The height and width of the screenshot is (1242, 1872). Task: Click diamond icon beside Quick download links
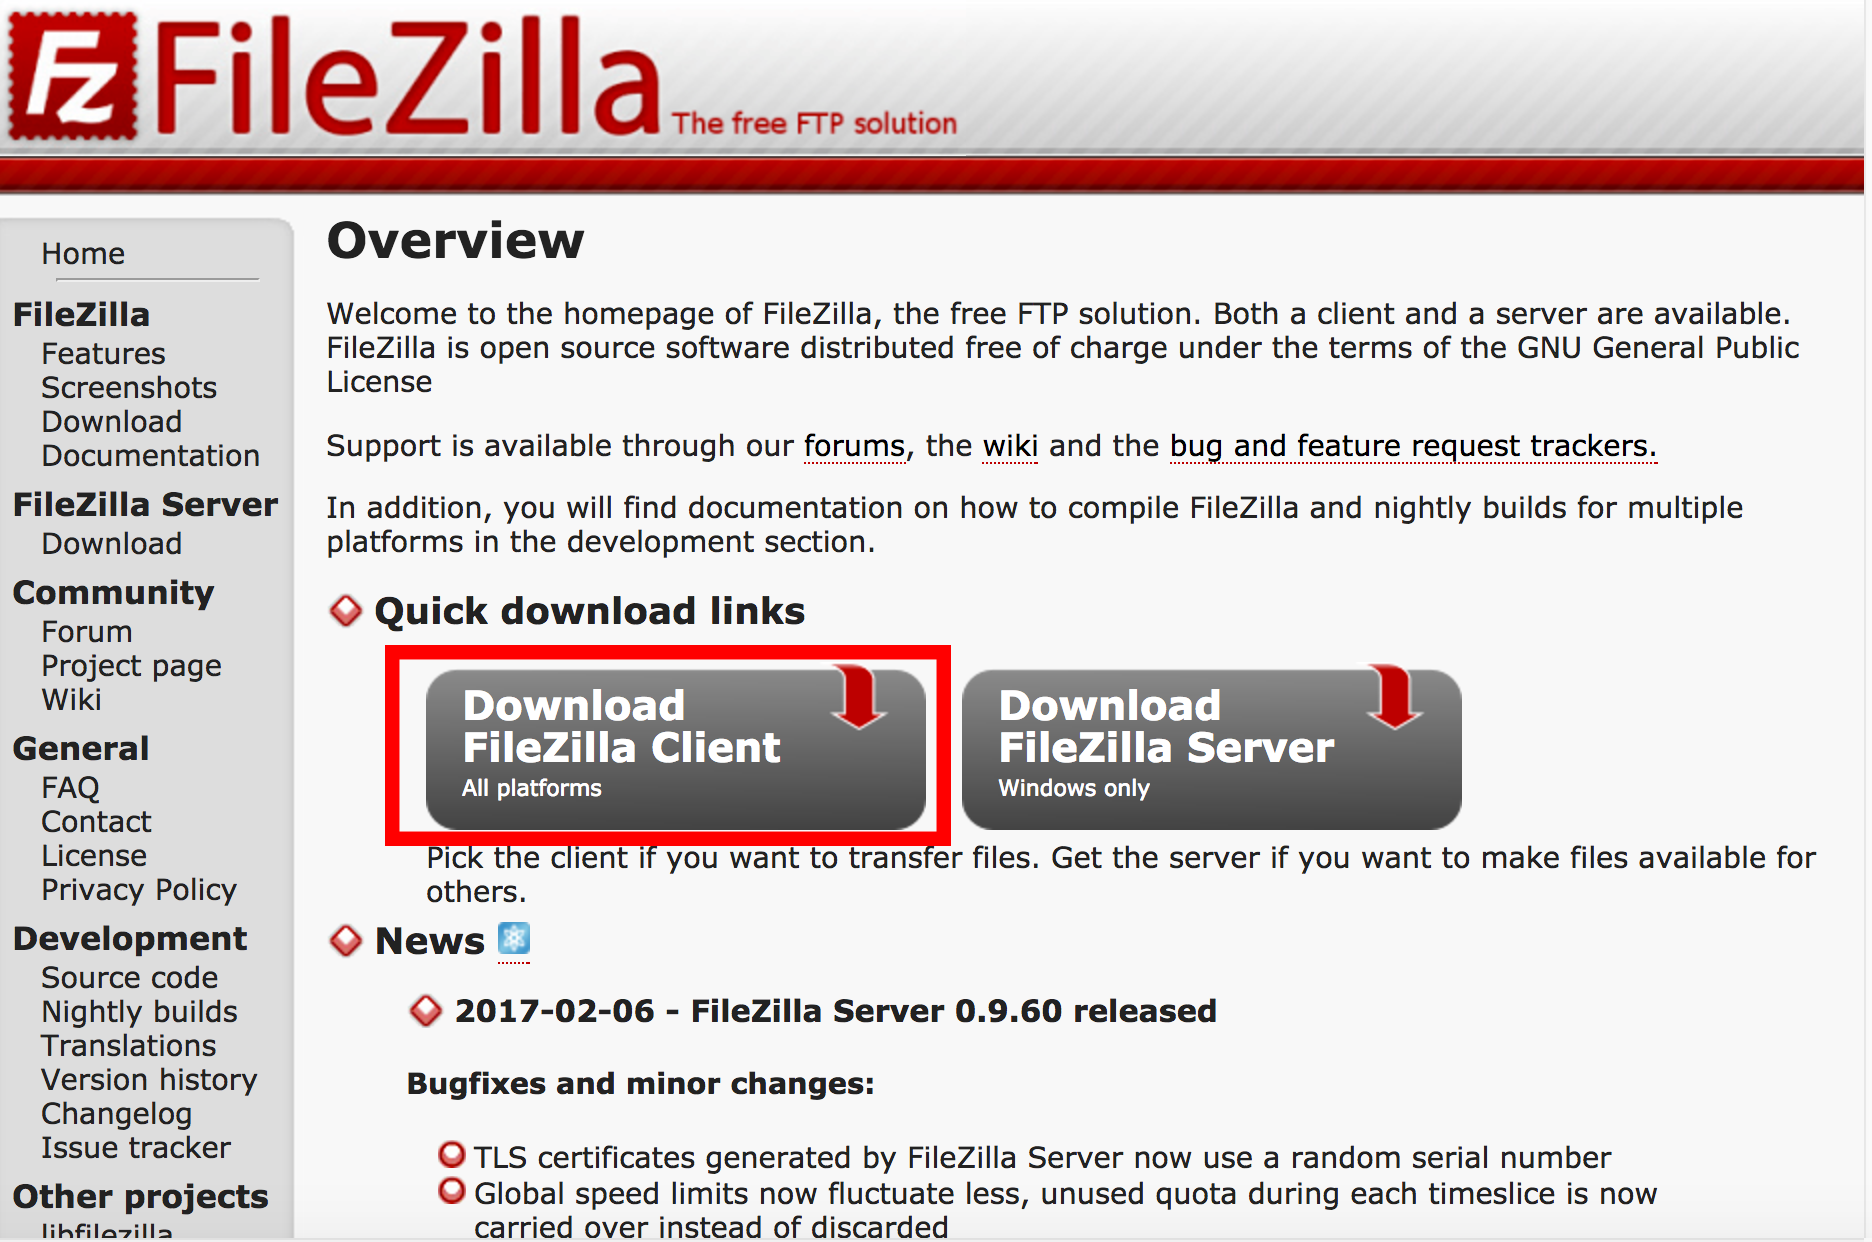click(x=346, y=610)
